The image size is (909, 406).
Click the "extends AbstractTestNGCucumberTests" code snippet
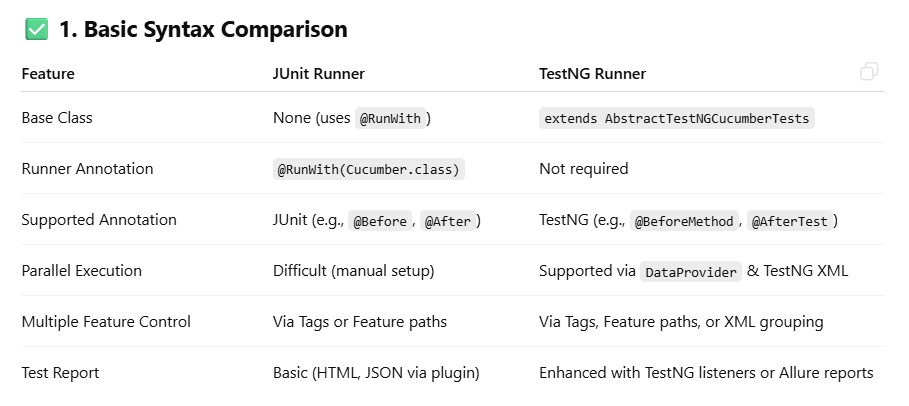tap(676, 119)
